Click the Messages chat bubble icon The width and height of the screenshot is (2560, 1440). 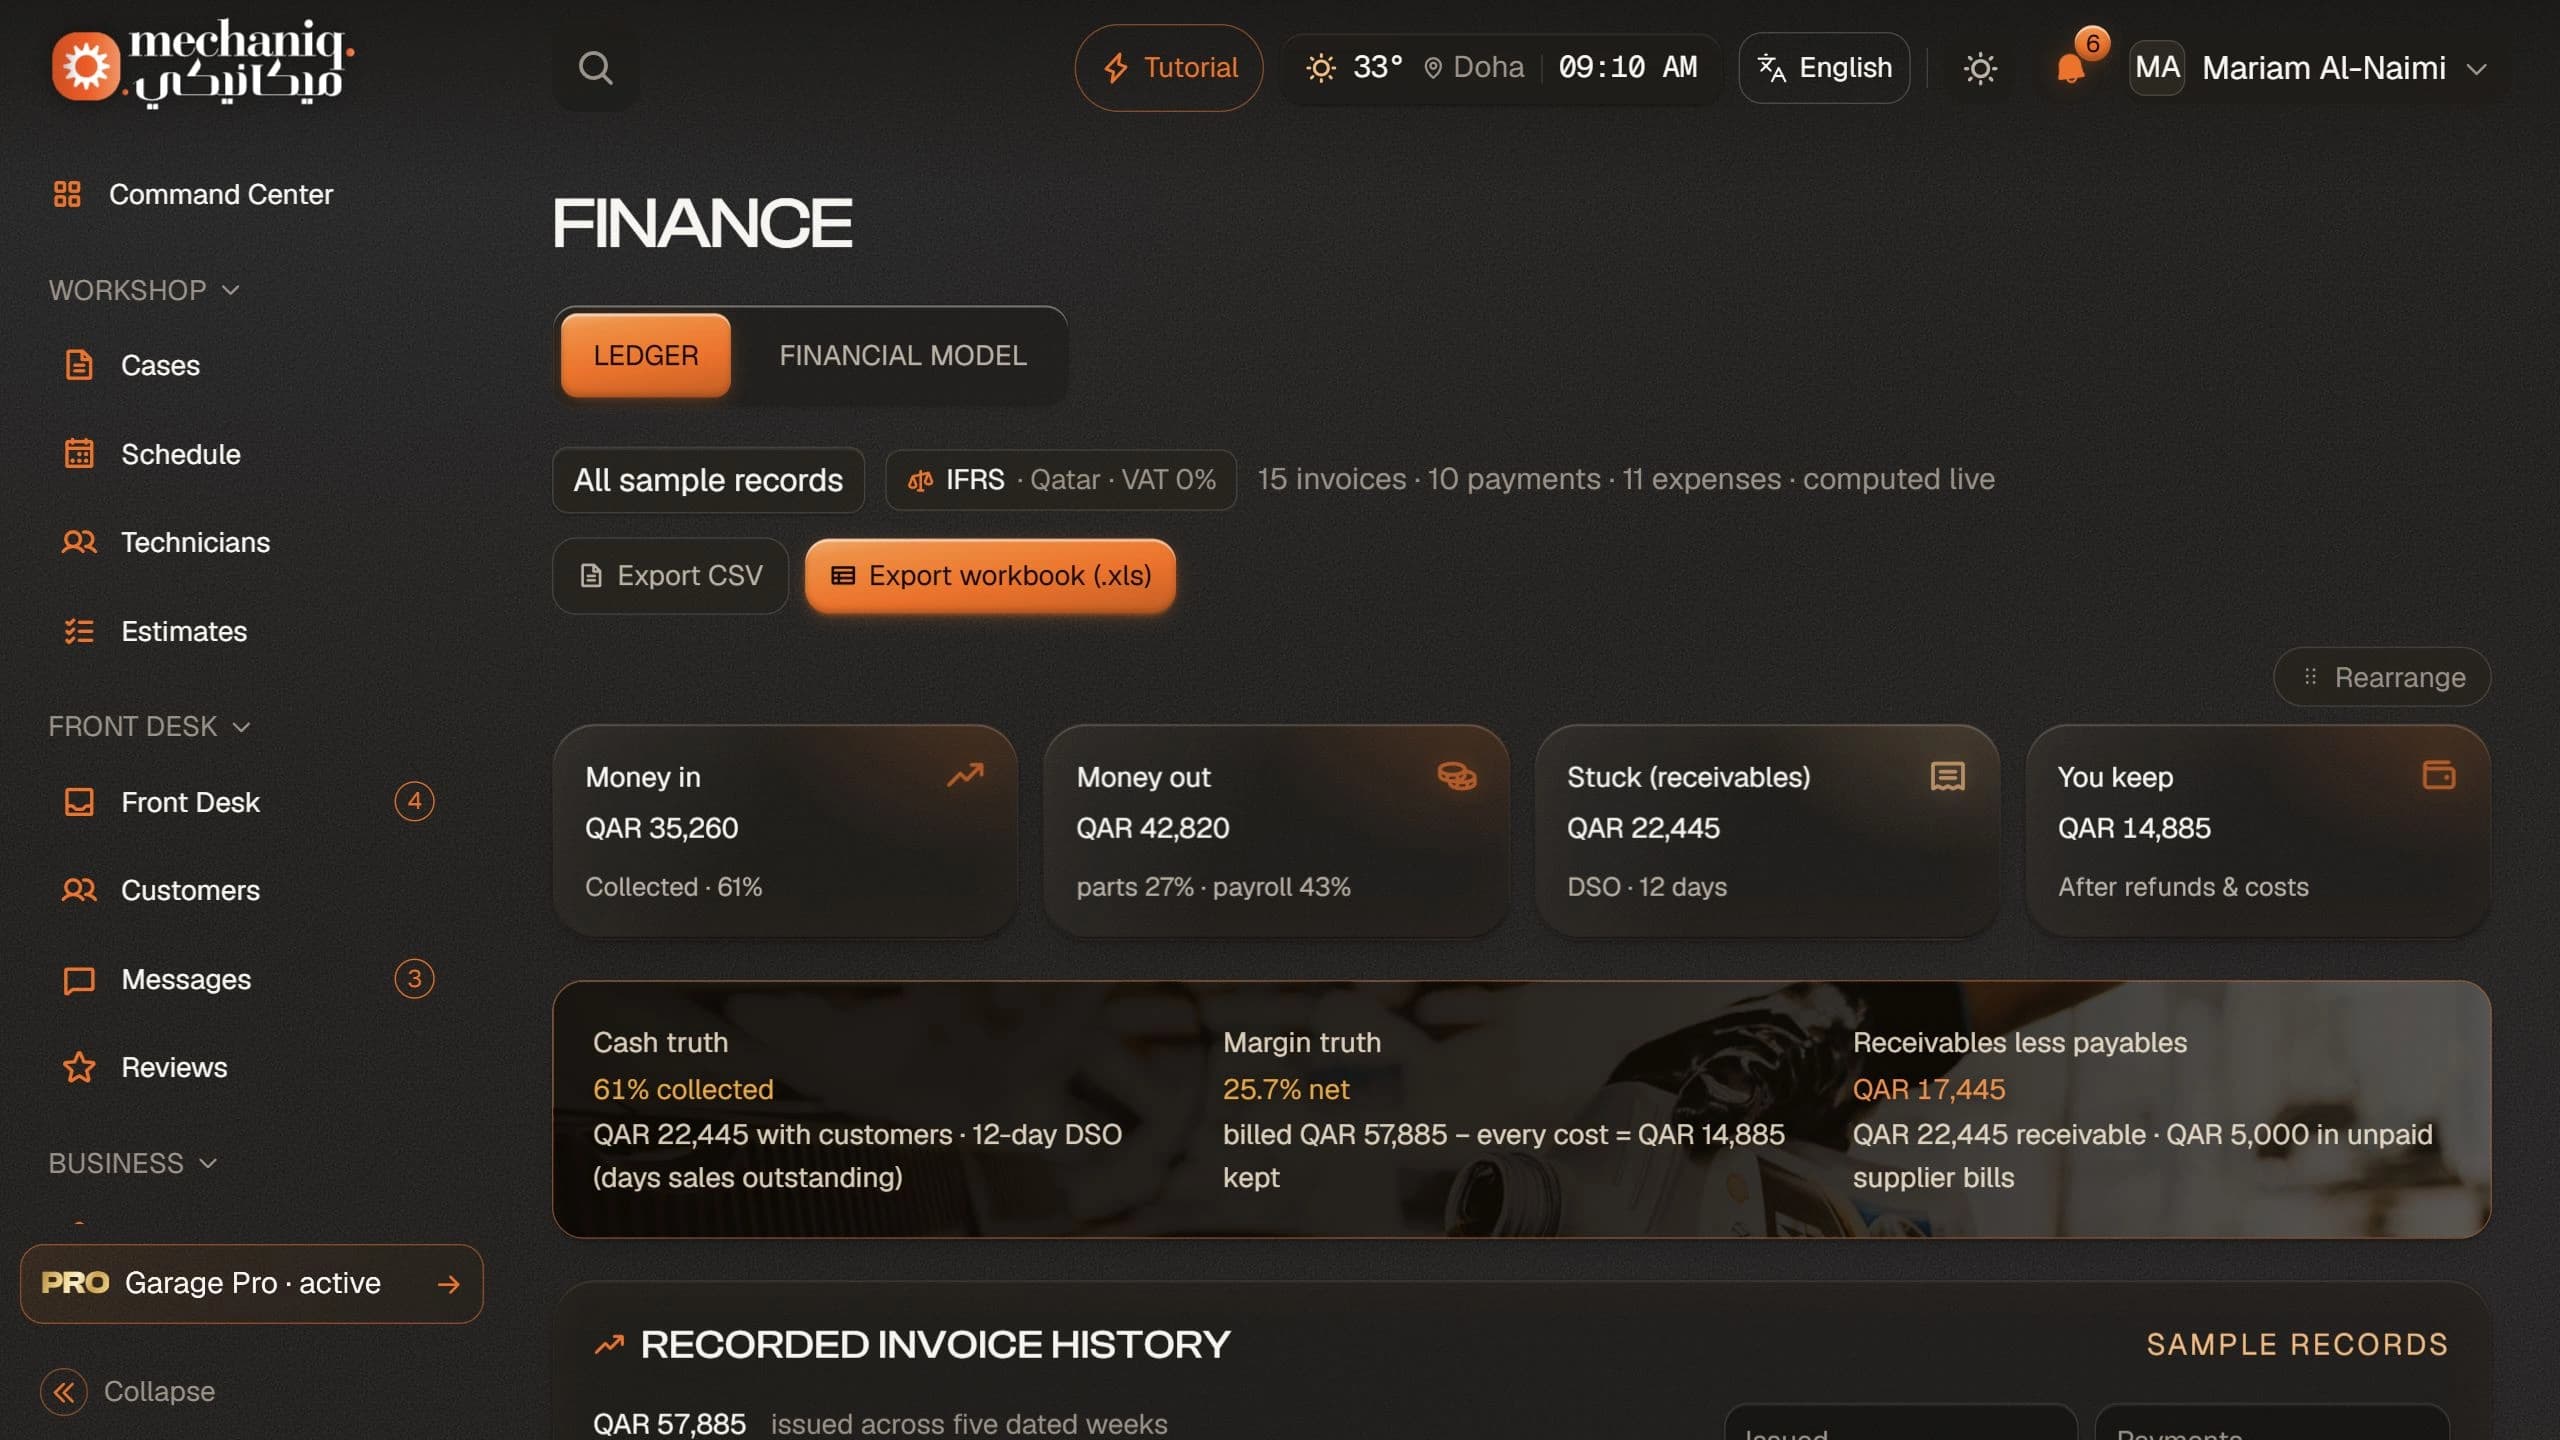pyautogui.click(x=79, y=979)
